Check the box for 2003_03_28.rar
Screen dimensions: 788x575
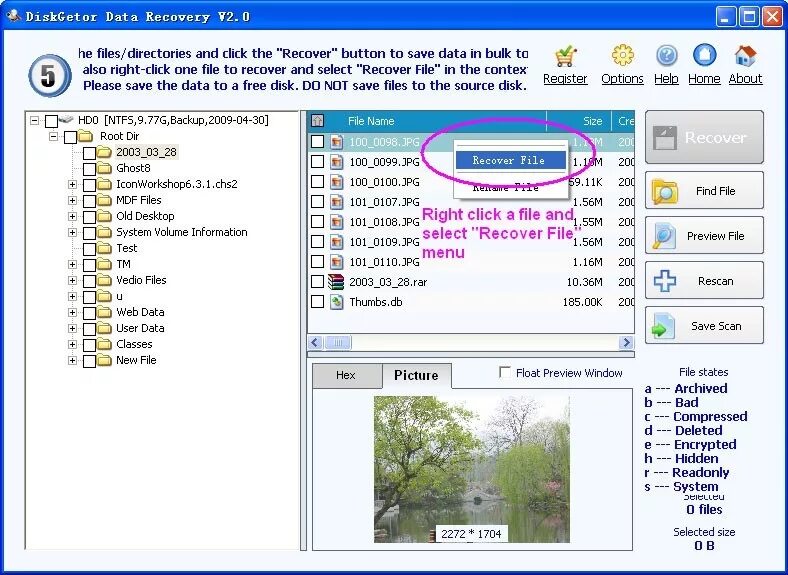pyautogui.click(x=317, y=282)
